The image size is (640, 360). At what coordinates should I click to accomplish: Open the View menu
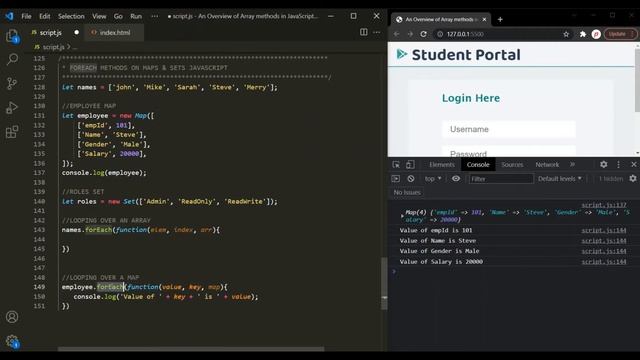[99, 16]
